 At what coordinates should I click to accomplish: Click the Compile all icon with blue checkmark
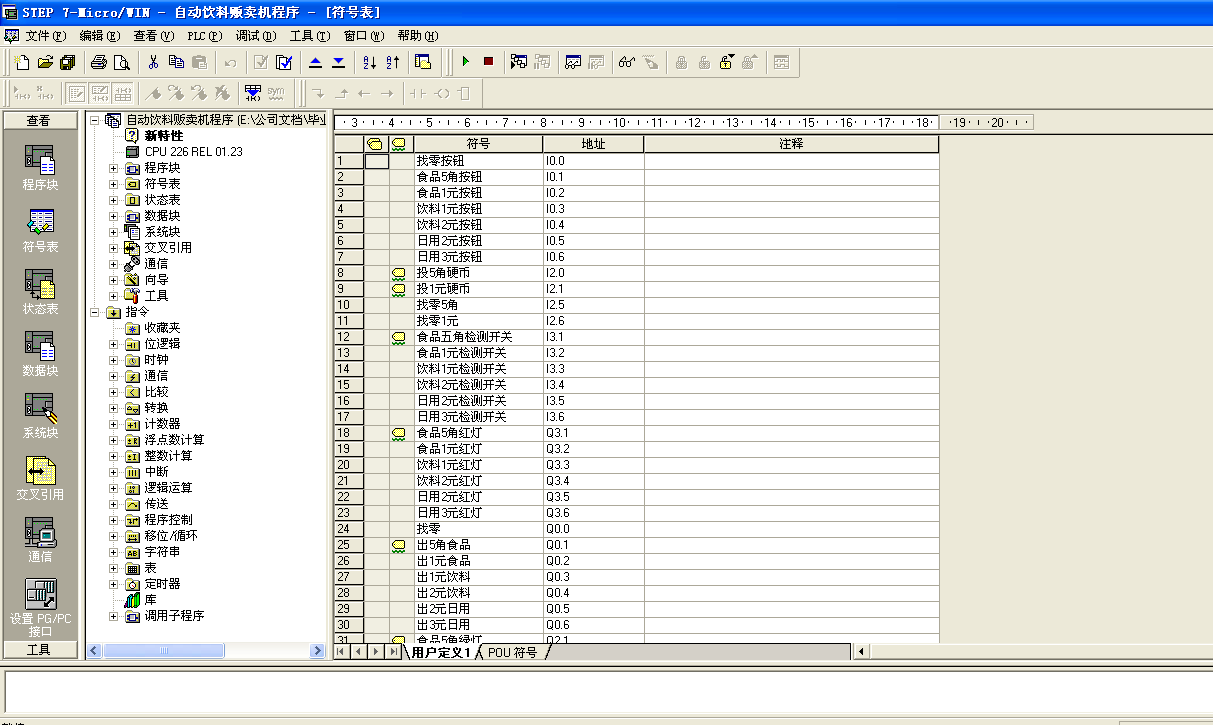point(284,62)
